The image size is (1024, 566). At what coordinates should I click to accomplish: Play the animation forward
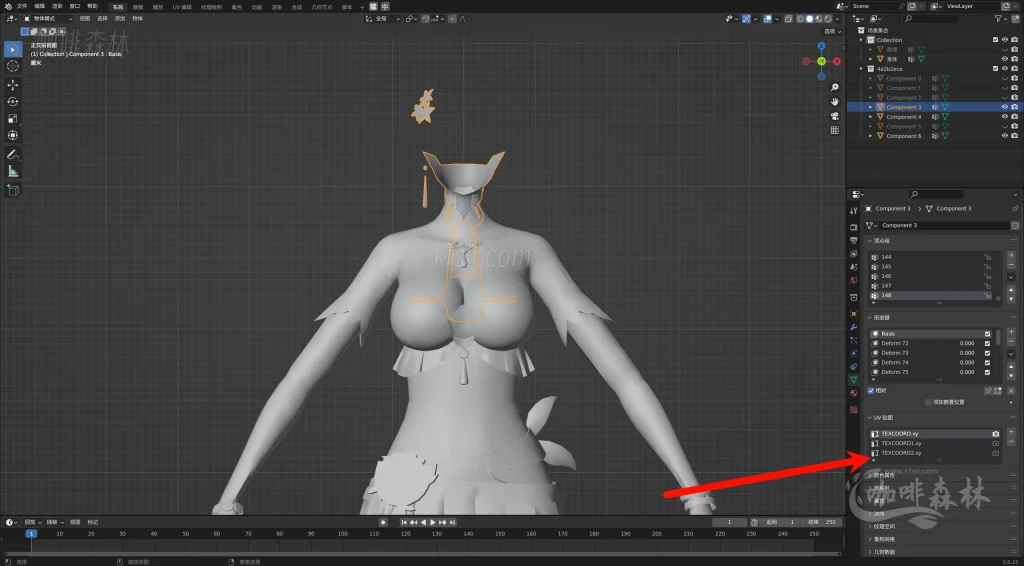432,522
